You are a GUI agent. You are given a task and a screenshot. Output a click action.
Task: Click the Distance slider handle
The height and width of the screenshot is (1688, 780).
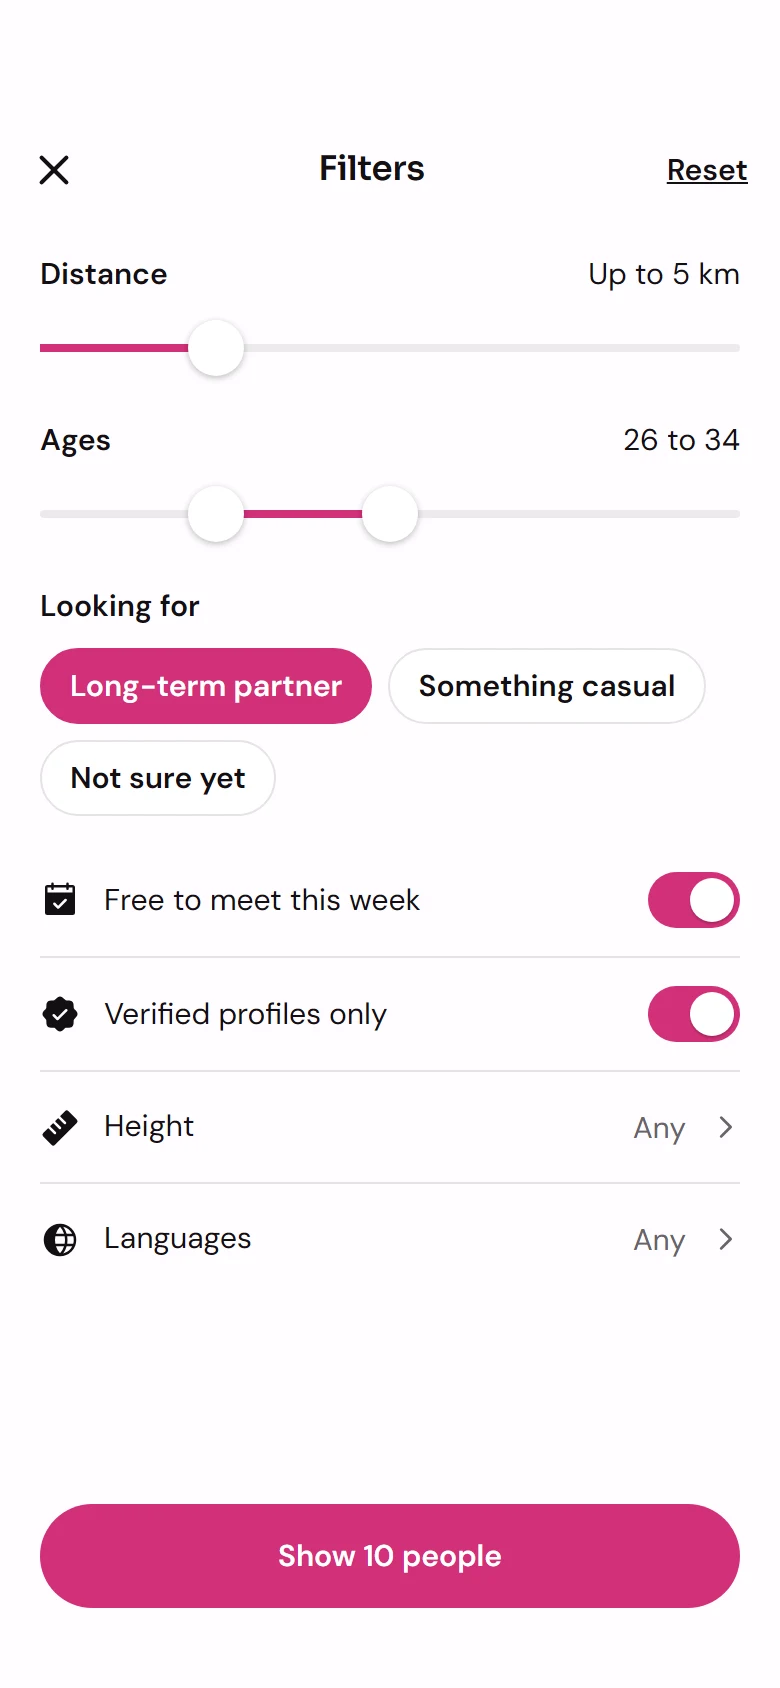click(x=216, y=348)
